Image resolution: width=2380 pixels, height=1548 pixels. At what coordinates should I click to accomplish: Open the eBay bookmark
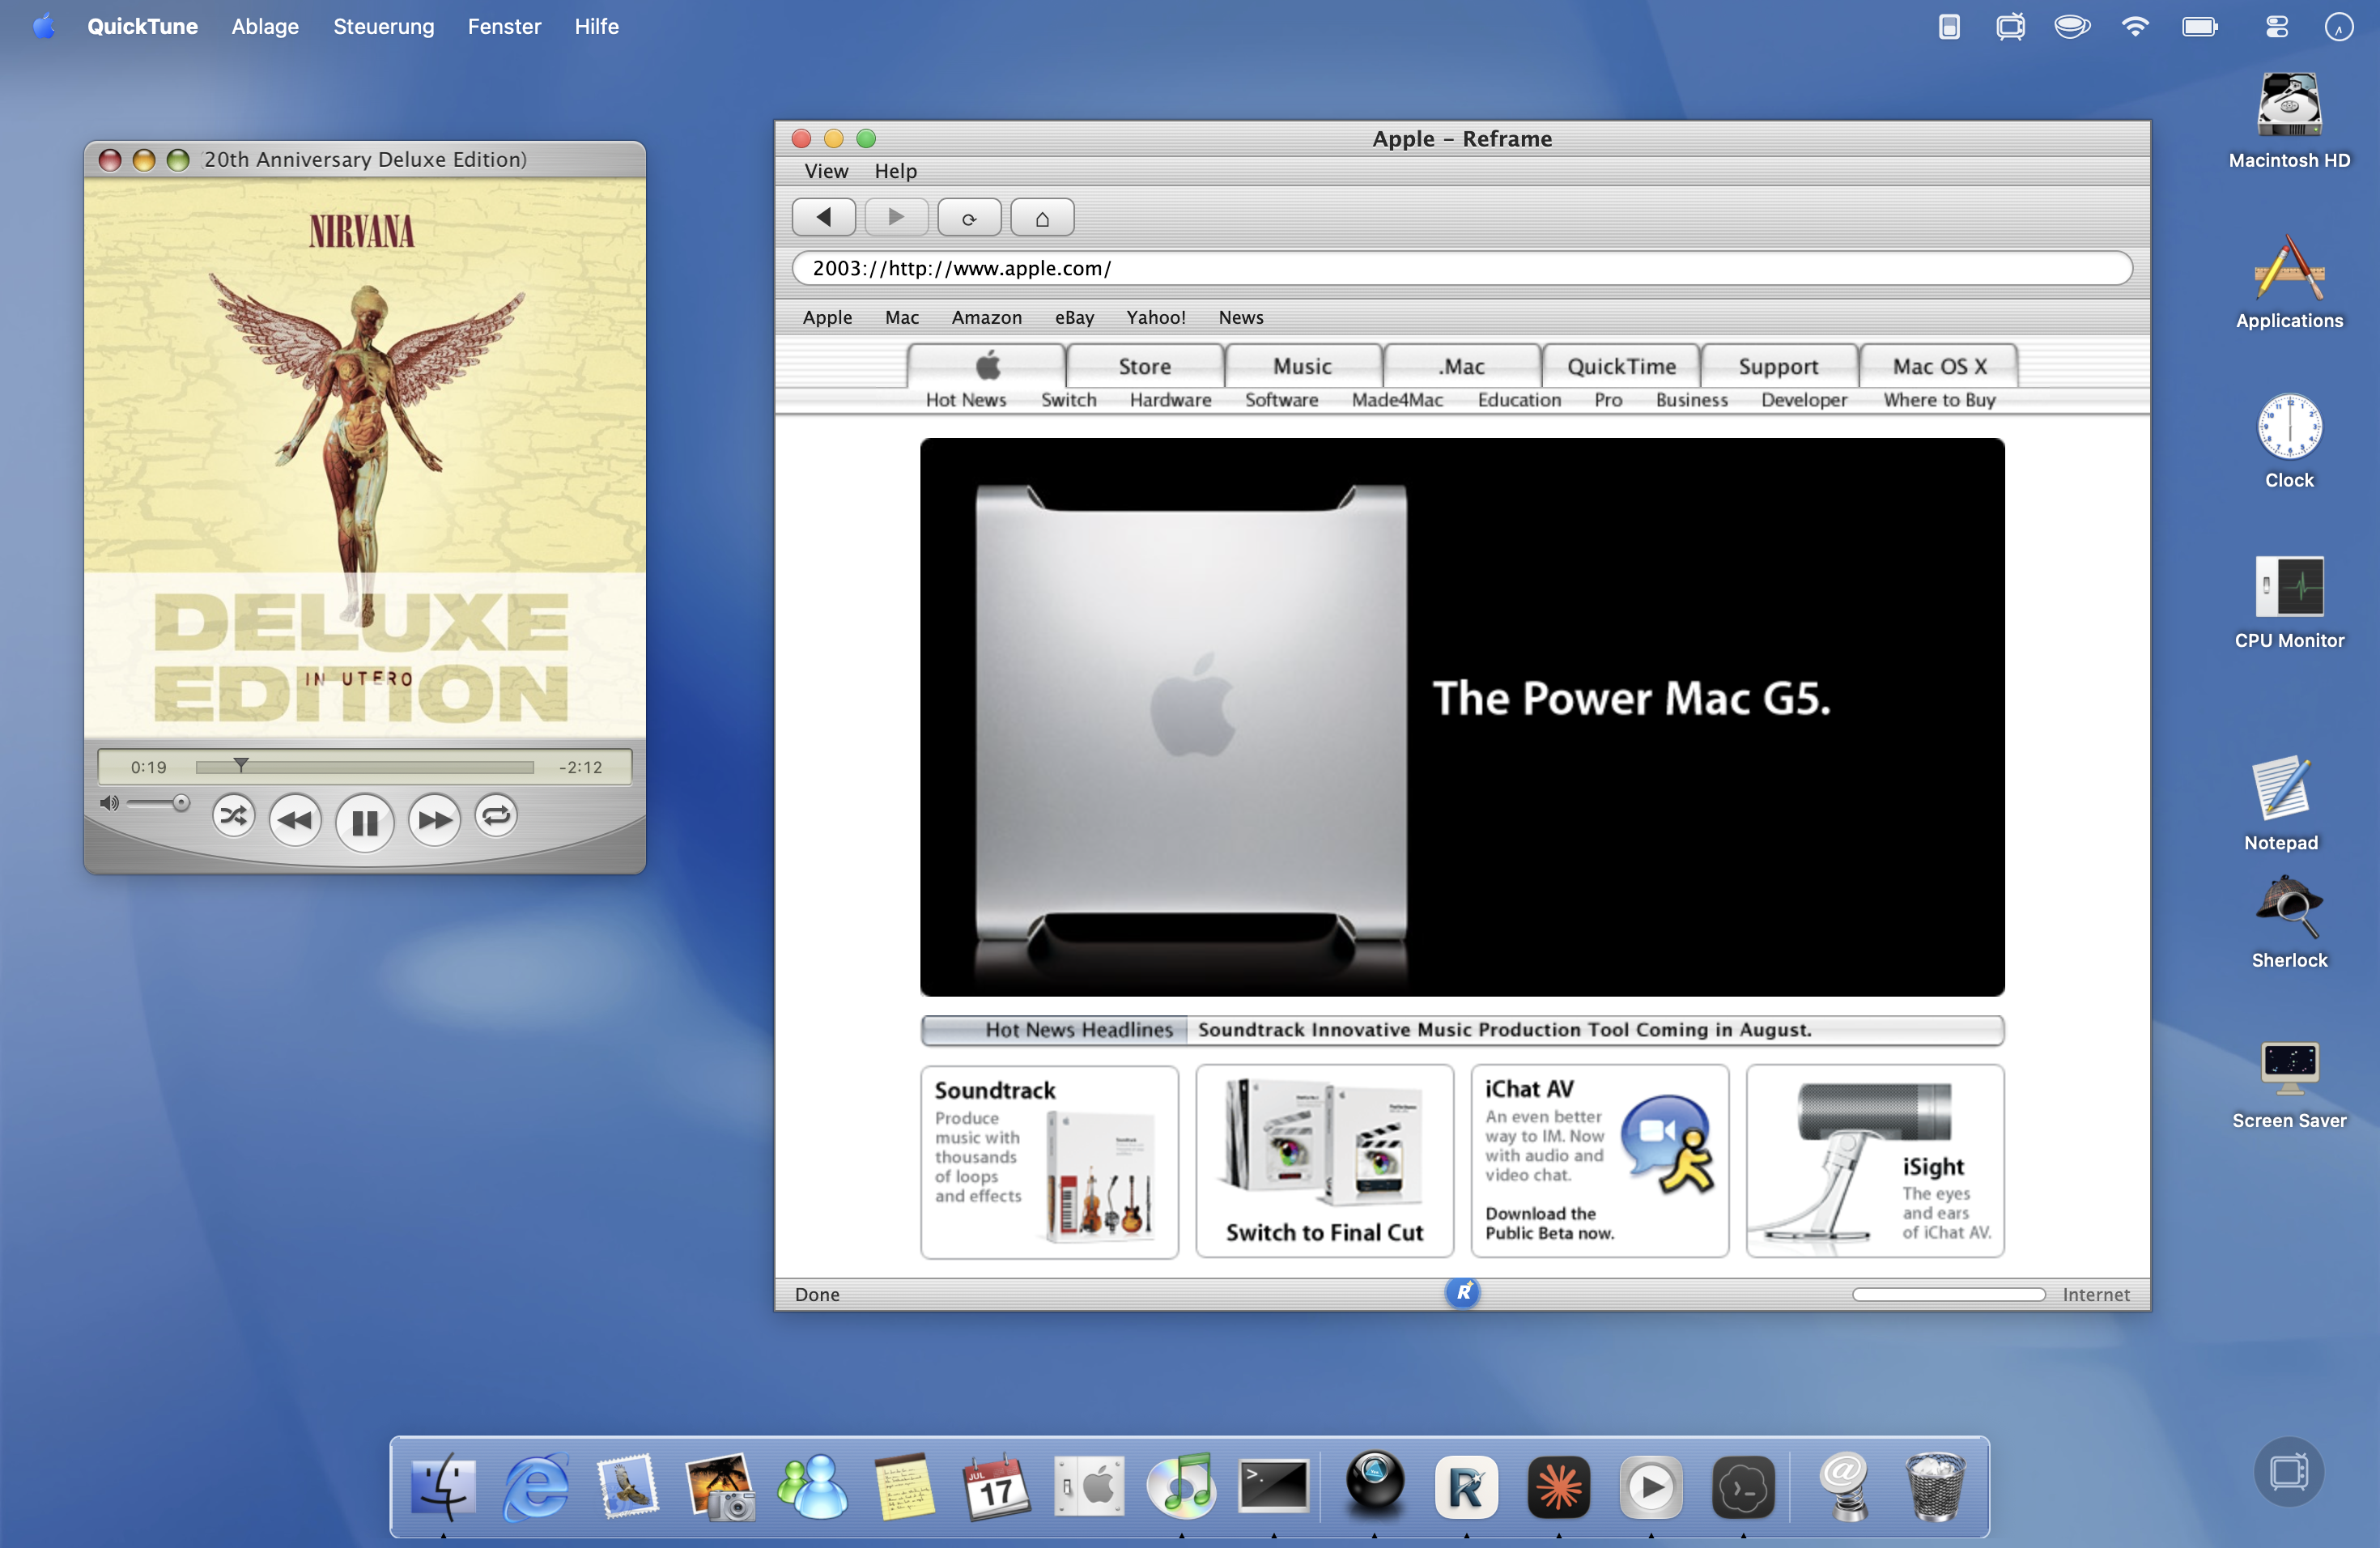(x=1074, y=317)
